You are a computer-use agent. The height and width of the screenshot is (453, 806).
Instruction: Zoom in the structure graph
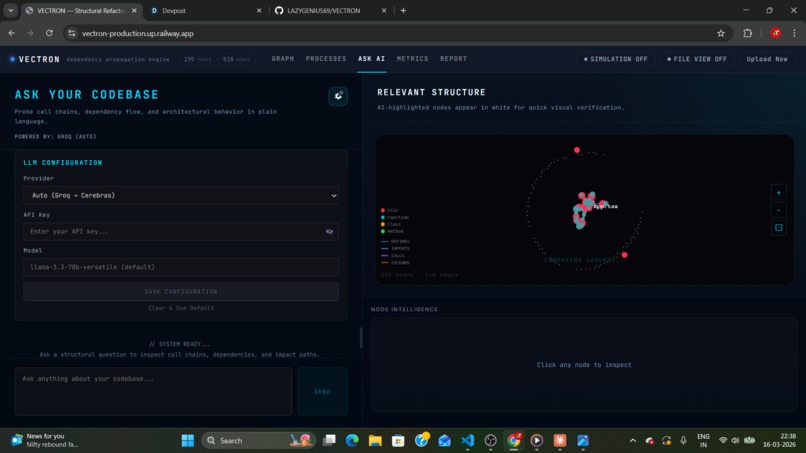click(x=778, y=193)
